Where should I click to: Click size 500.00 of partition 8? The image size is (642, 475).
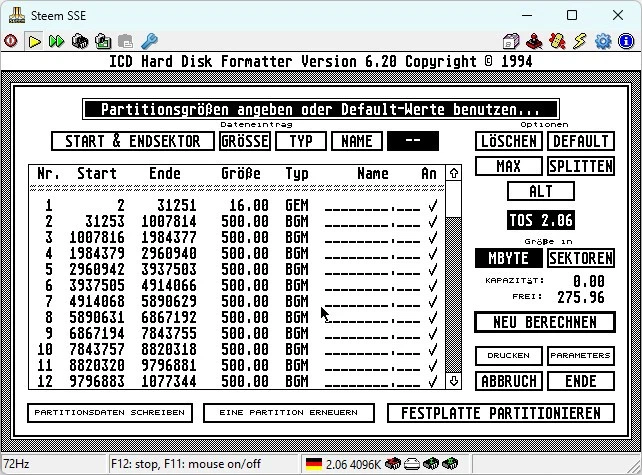tap(245, 317)
